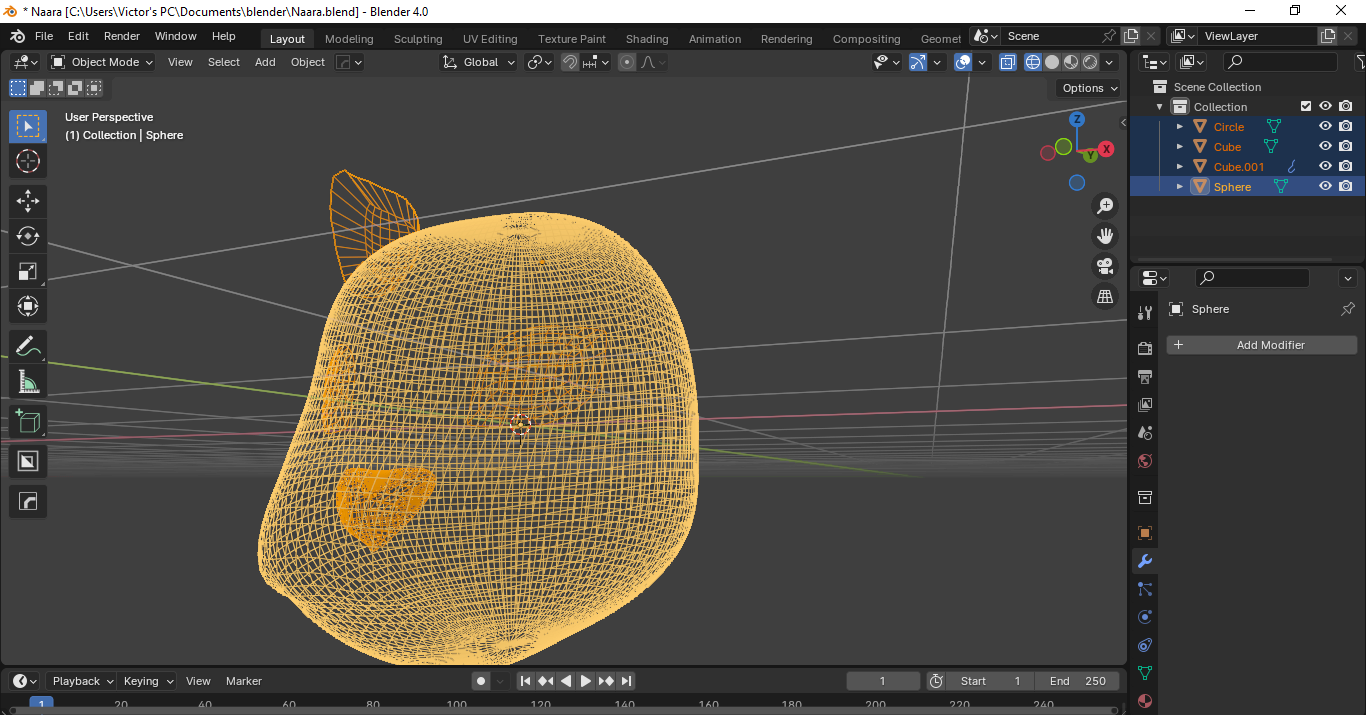Screen dimensions: 1366x715
Task: Toggle X-ray display mode
Action: [x=1008, y=62]
